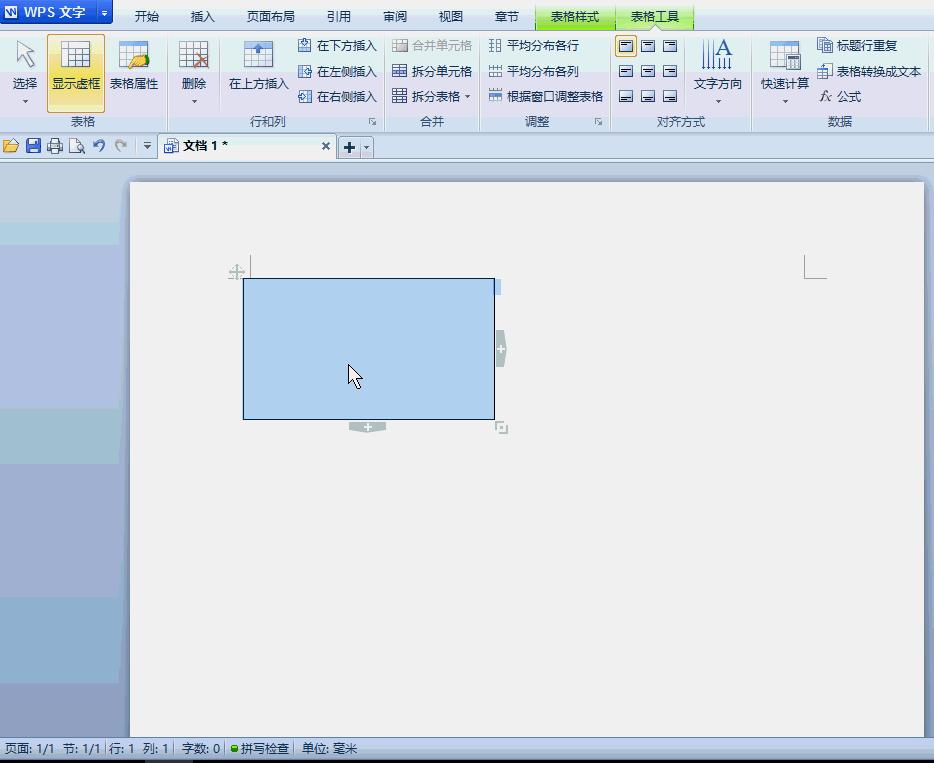Click the Print icon in quick access toolbar
Viewport: 934px width, 763px height.
pyautogui.click(x=55, y=145)
